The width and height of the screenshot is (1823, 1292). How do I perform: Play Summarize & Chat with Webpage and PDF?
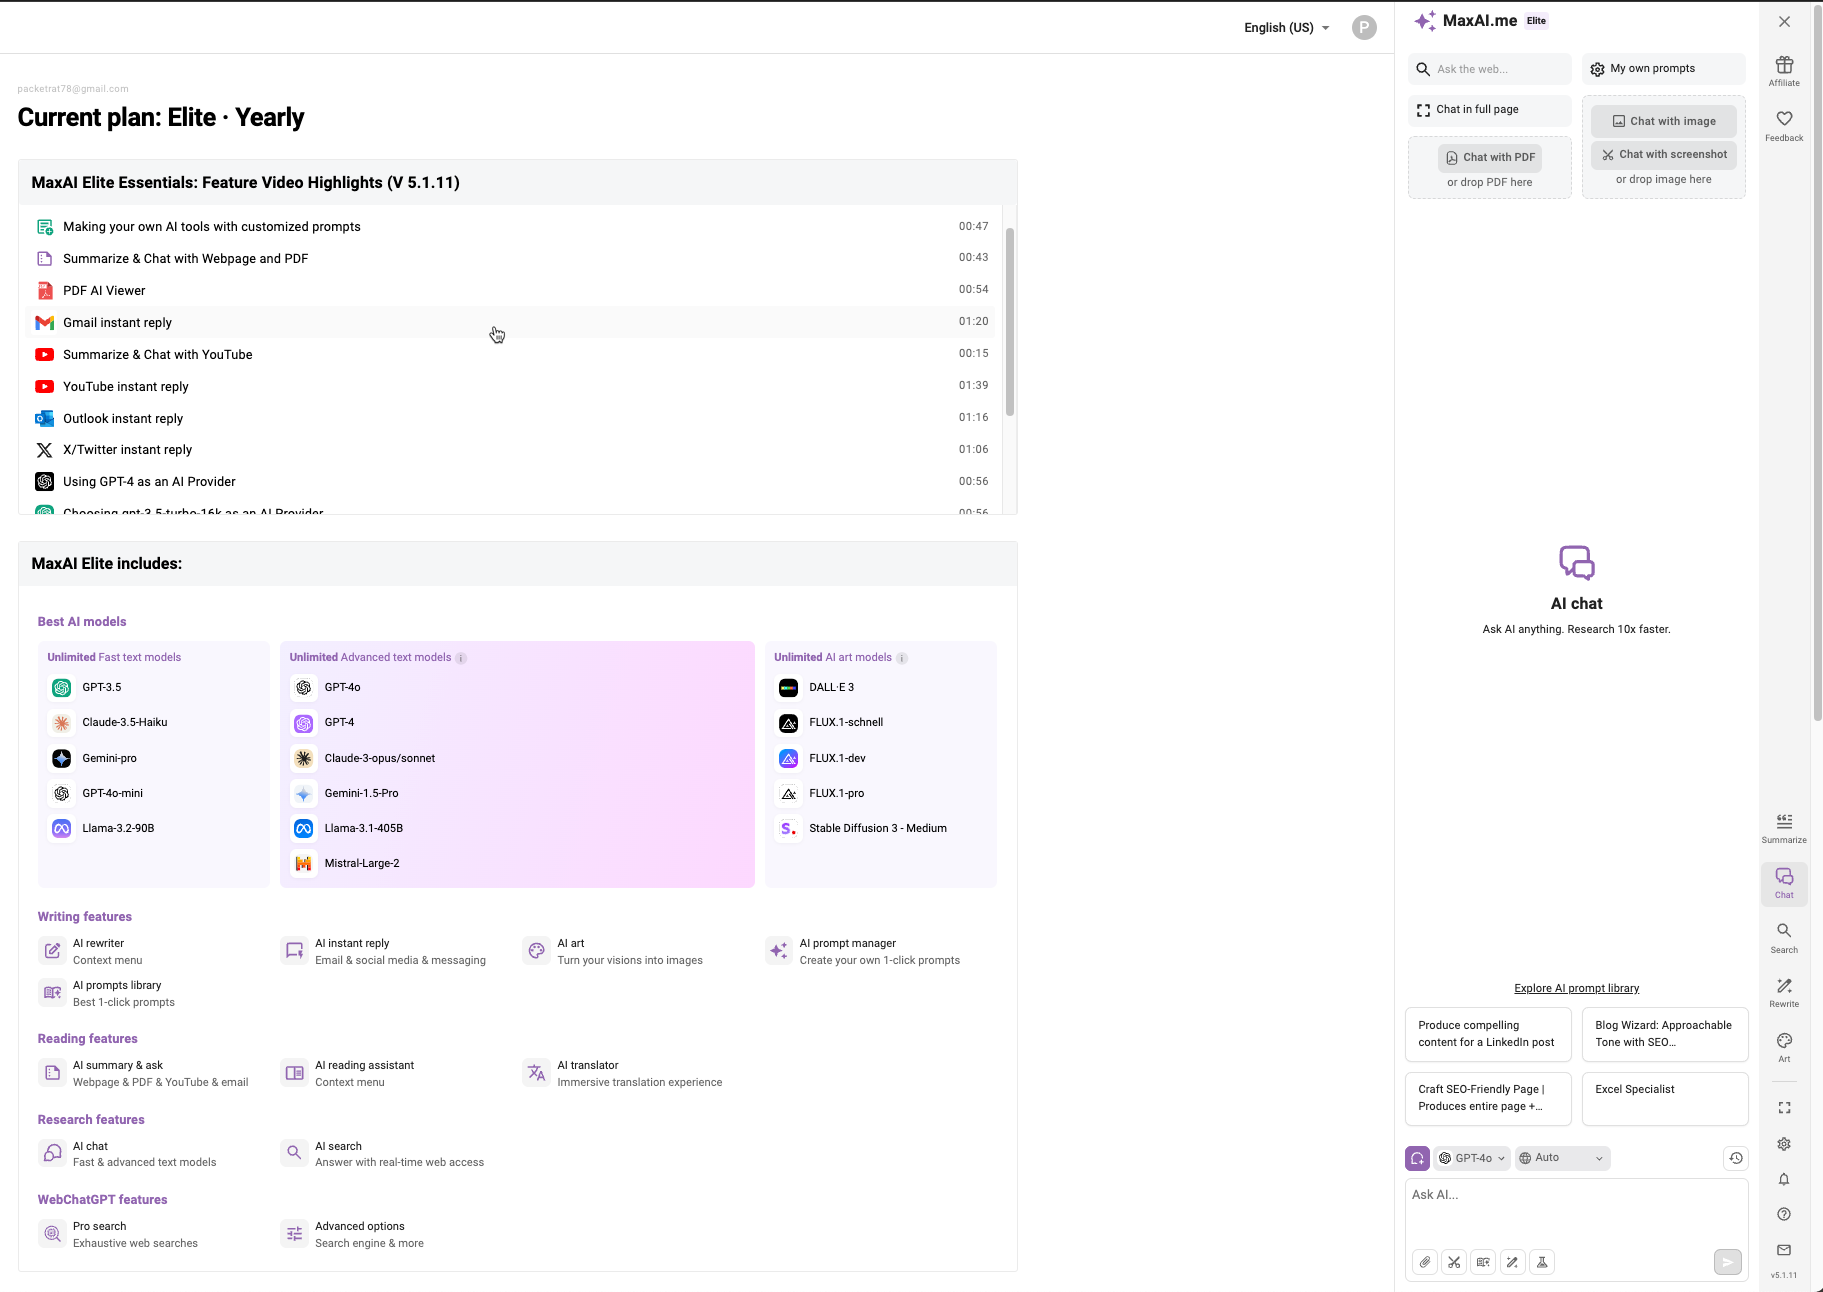coord(512,259)
